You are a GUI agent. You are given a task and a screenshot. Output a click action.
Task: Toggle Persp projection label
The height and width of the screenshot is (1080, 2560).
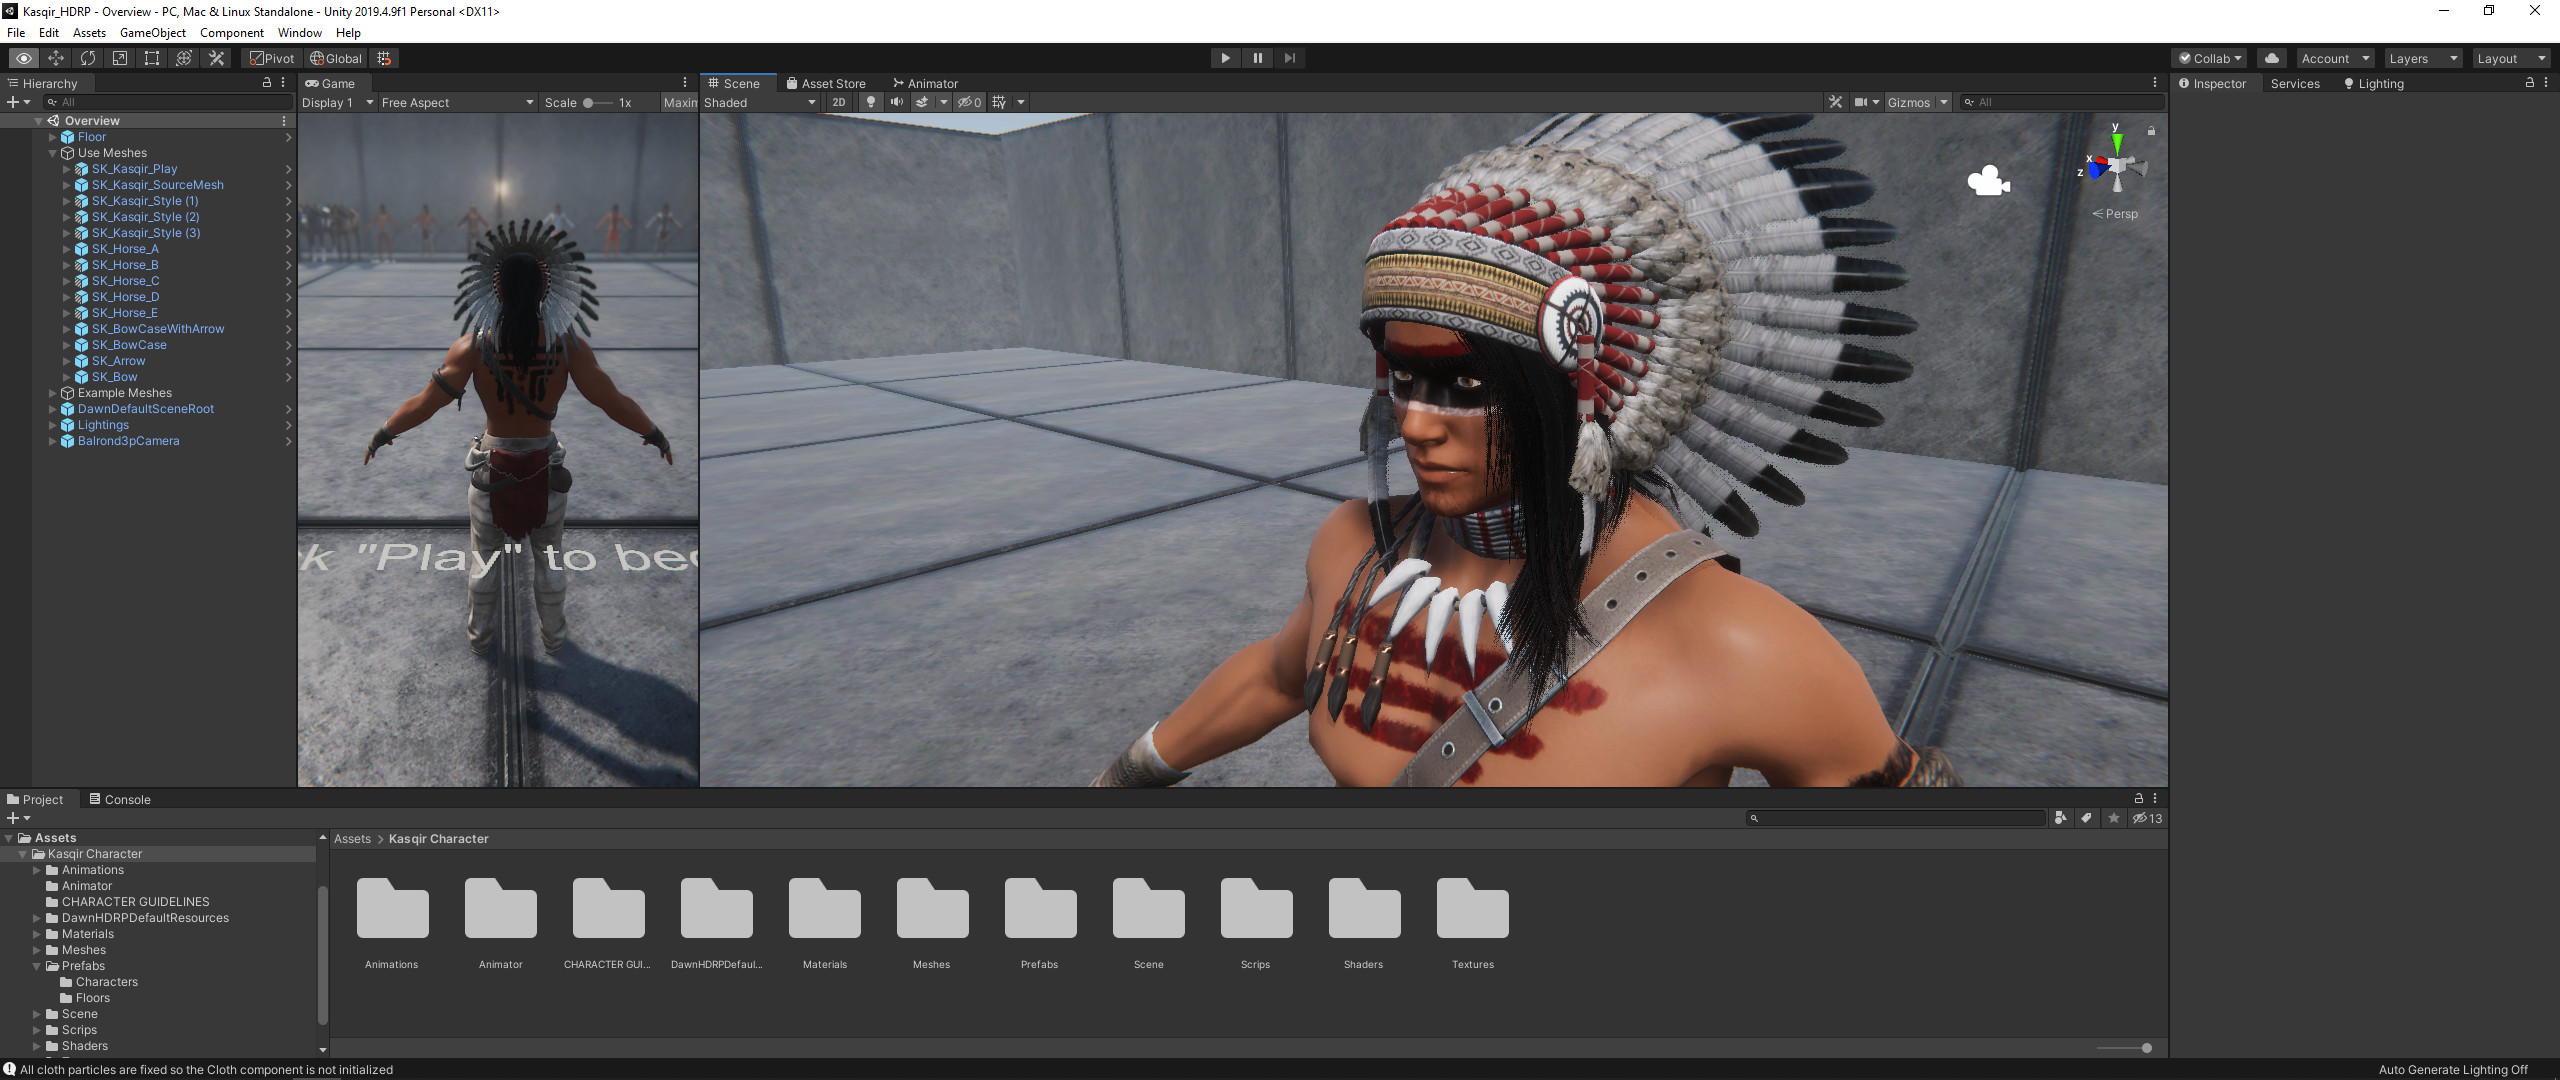coord(2115,214)
